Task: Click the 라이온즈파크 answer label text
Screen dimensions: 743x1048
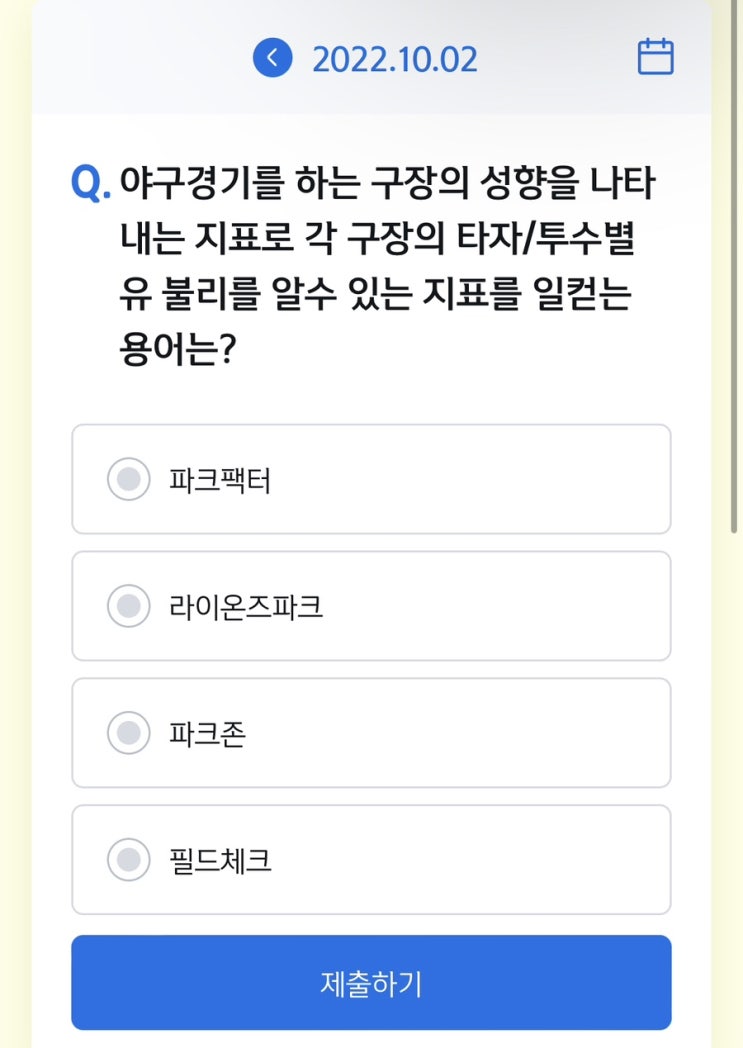Action: tap(246, 607)
